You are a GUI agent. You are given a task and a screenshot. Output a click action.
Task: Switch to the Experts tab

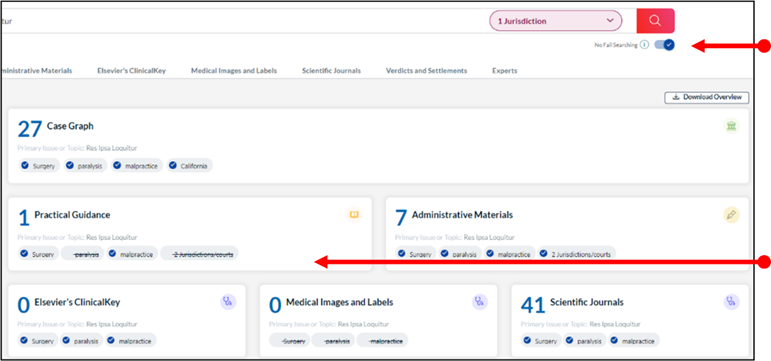[x=504, y=71]
